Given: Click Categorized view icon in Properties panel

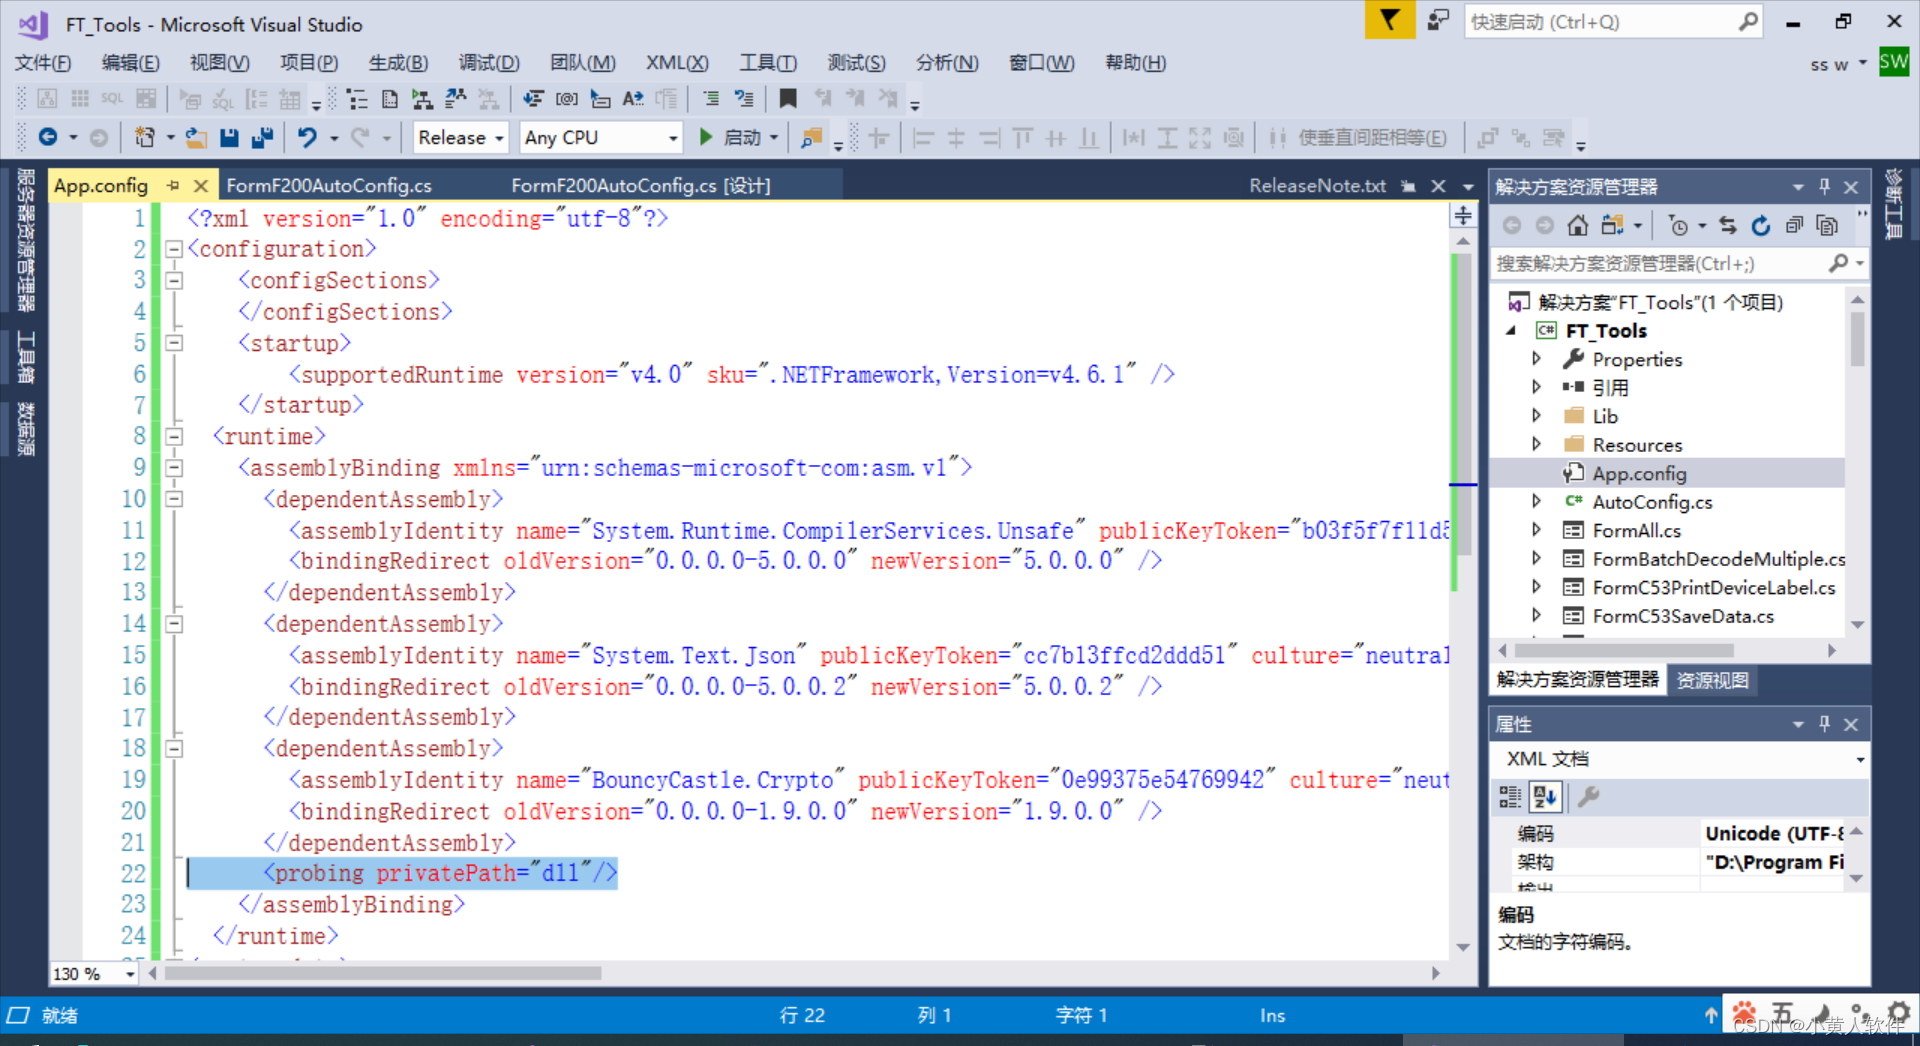Looking at the screenshot, I should click(x=1510, y=797).
